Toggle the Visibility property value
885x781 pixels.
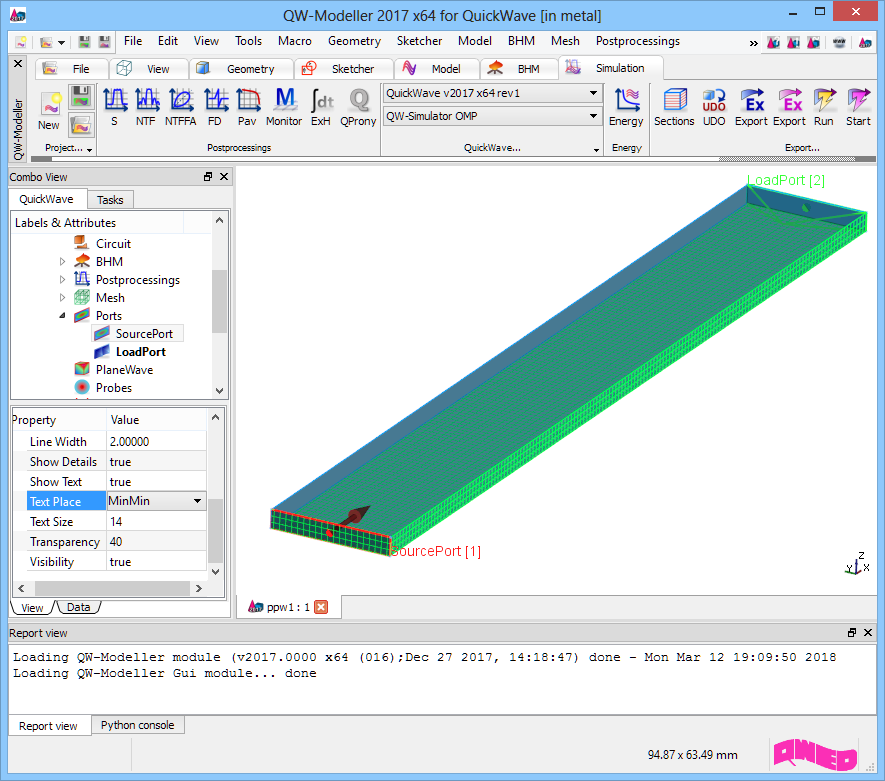(x=155, y=562)
